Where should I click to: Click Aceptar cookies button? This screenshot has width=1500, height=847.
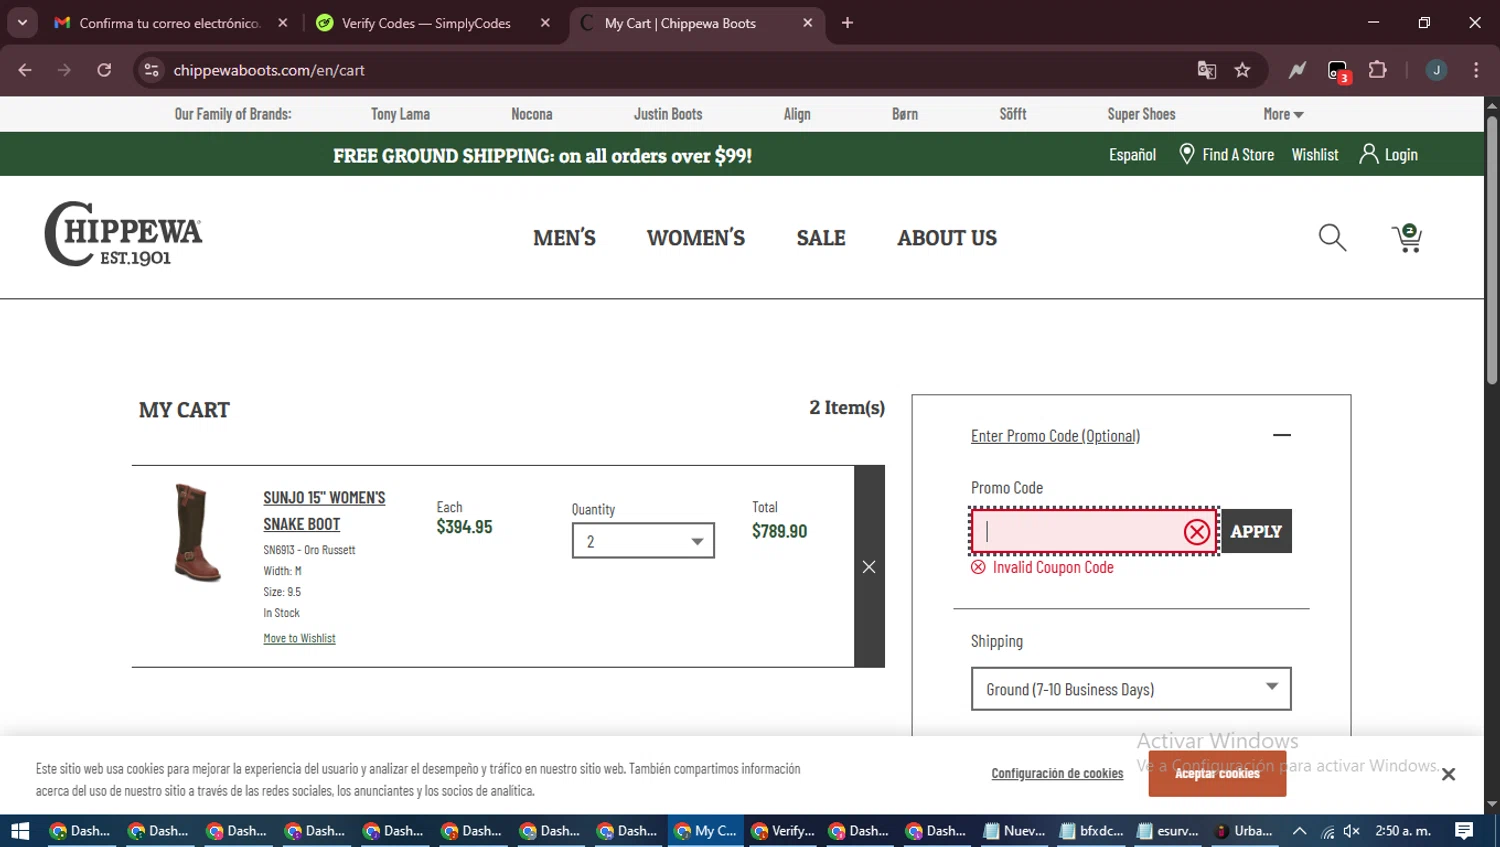(1217, 774)
